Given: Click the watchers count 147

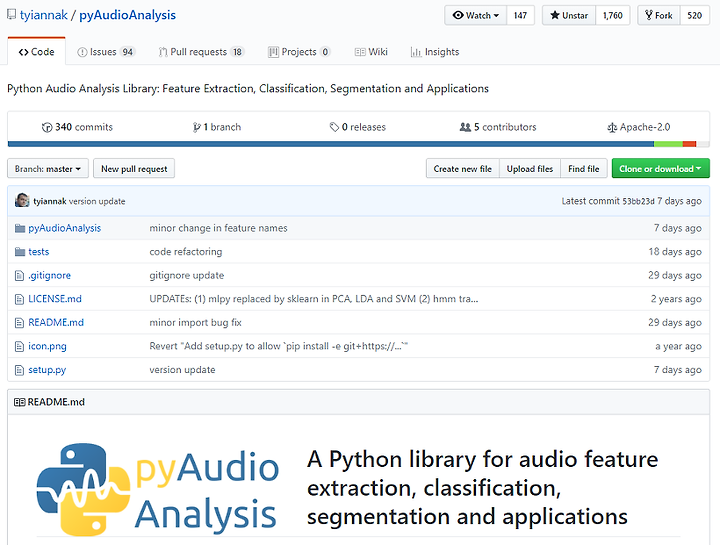Looking at the screenshot, I should point(520,16).
